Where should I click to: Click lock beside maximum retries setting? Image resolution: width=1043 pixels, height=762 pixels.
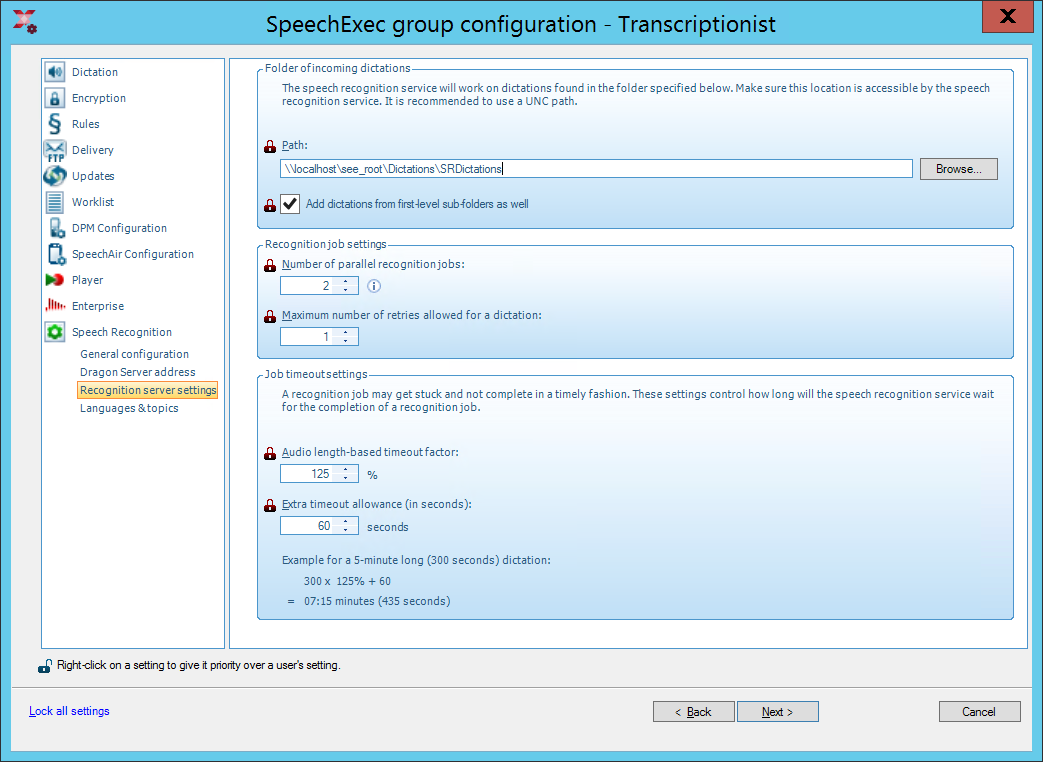click(x=270, y=317)
